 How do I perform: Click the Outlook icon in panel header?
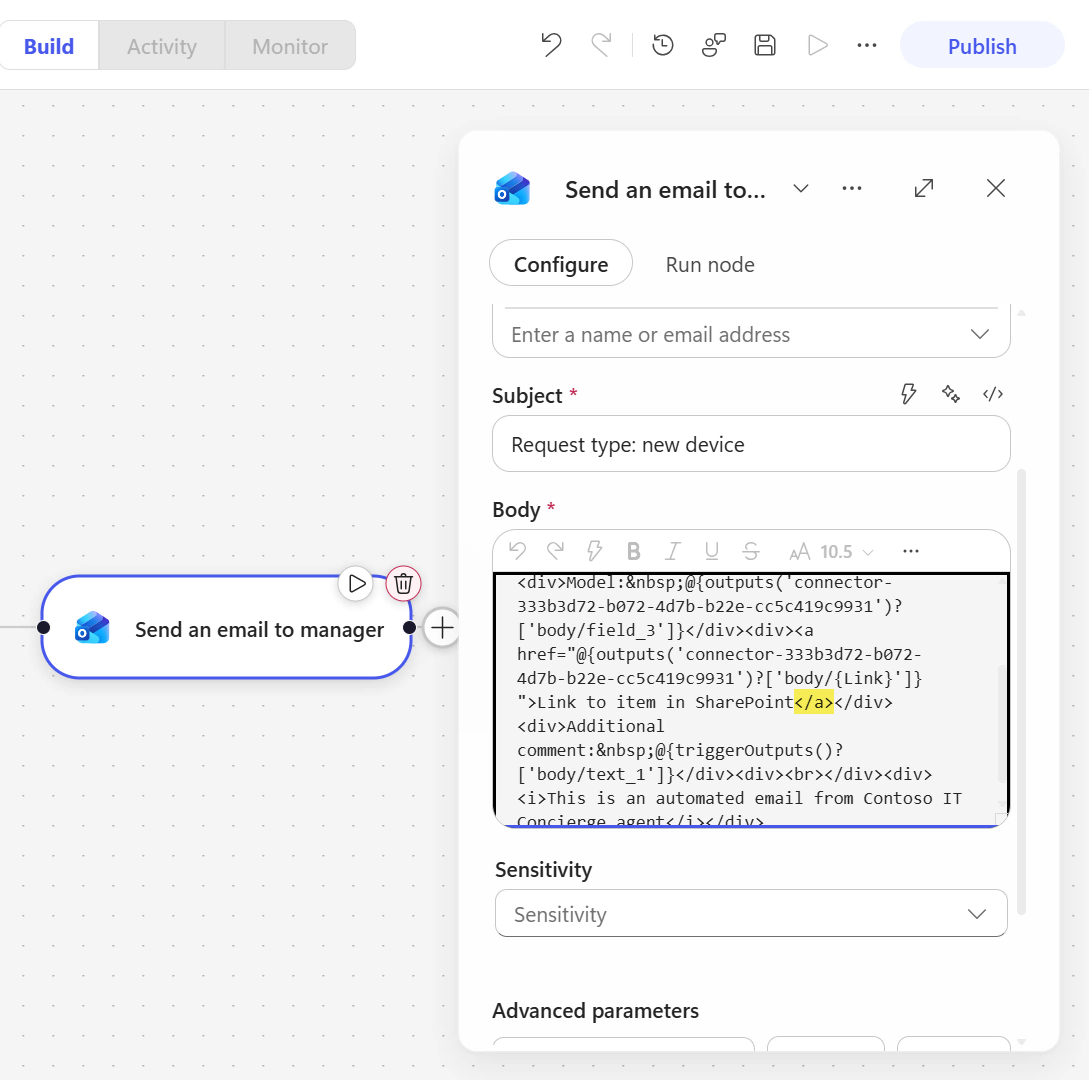(512, 189)
